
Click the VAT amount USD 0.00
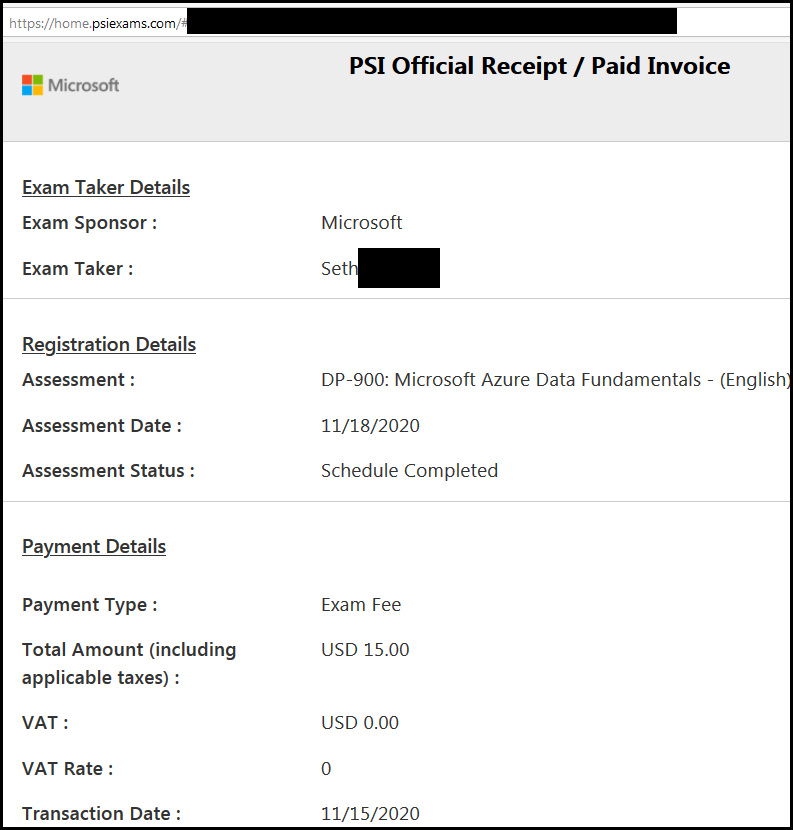[x=360, y=723]
